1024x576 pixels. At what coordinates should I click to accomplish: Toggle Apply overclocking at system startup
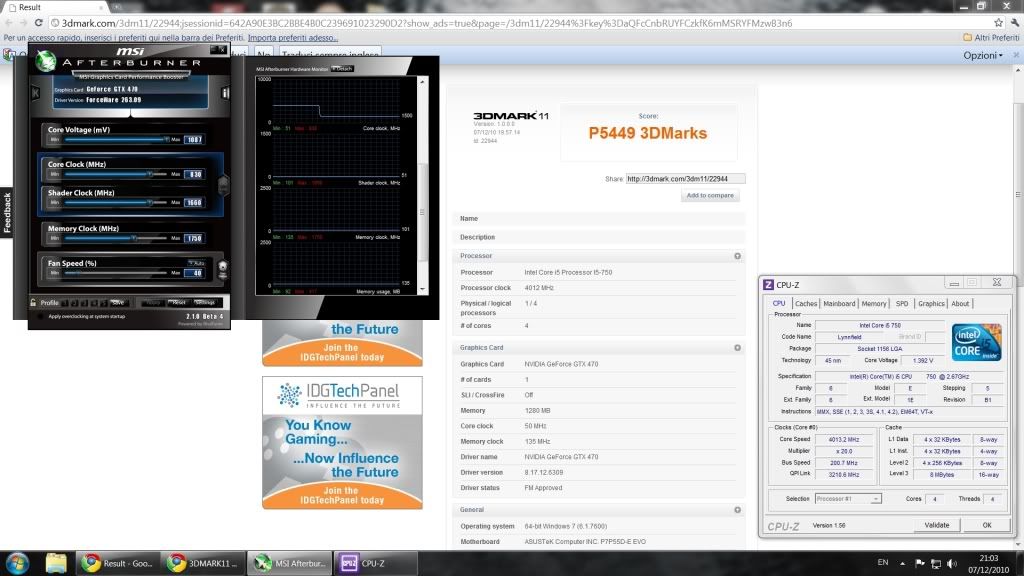39,315
